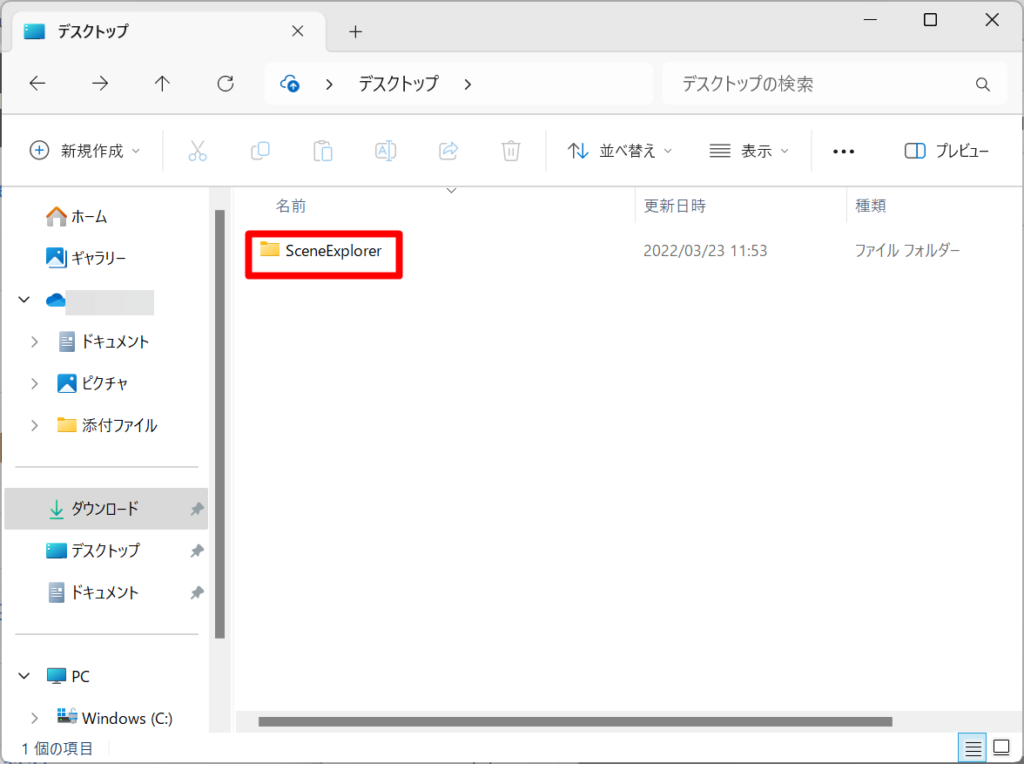Click the OneDrive sync icon in the address bar

(x=289, y=84)
